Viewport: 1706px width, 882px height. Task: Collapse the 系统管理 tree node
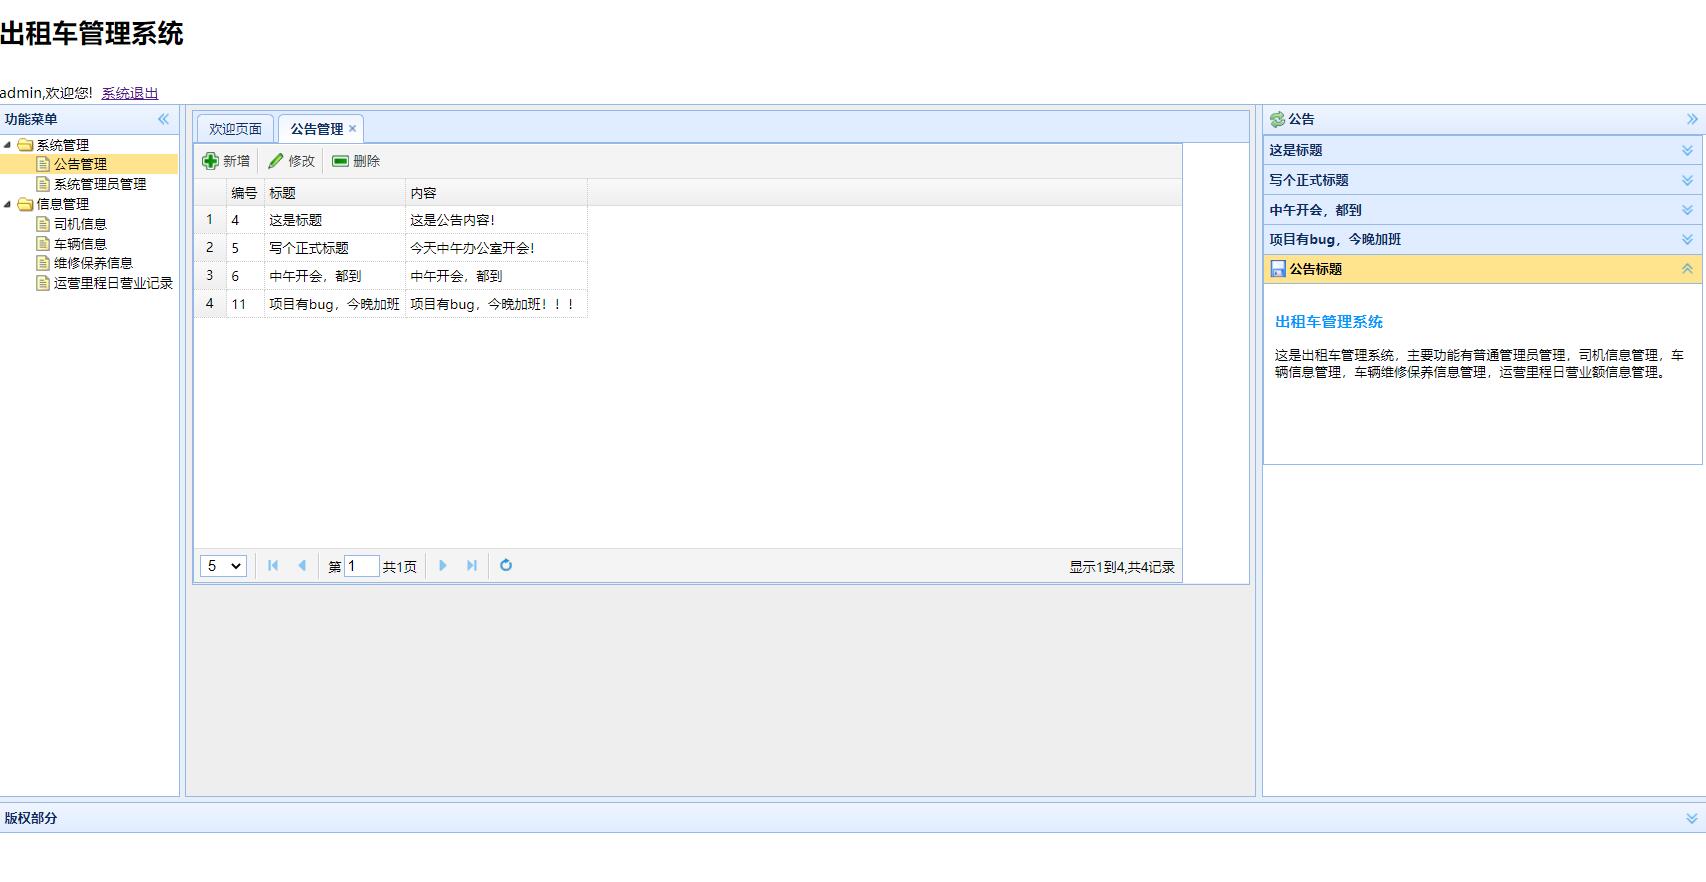point(8,145)
